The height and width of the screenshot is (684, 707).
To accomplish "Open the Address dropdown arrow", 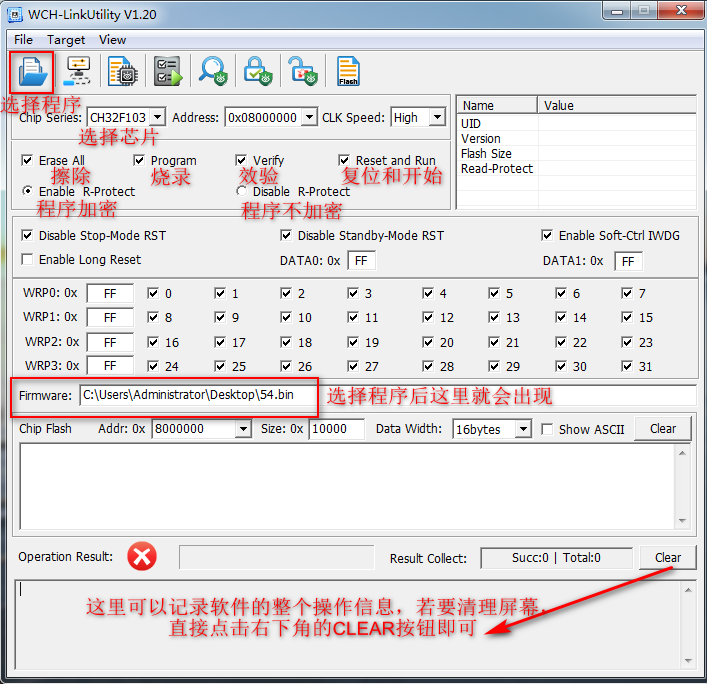I will click(x=309, y=117).
